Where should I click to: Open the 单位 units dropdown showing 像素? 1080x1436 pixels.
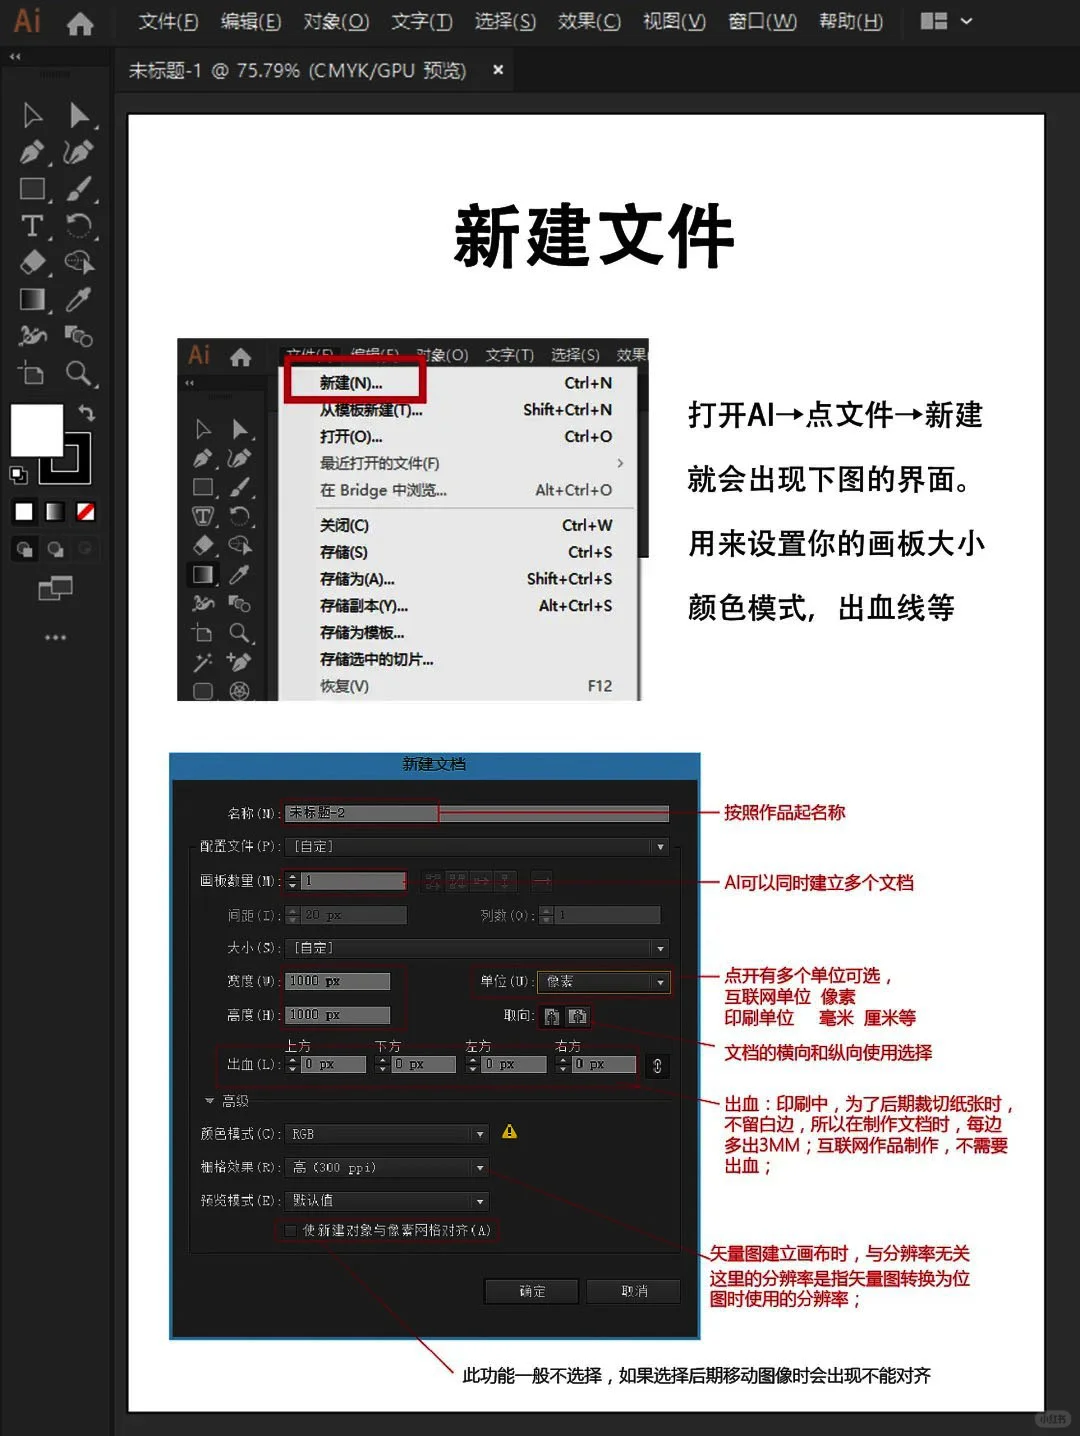click(x=603, y=981)
